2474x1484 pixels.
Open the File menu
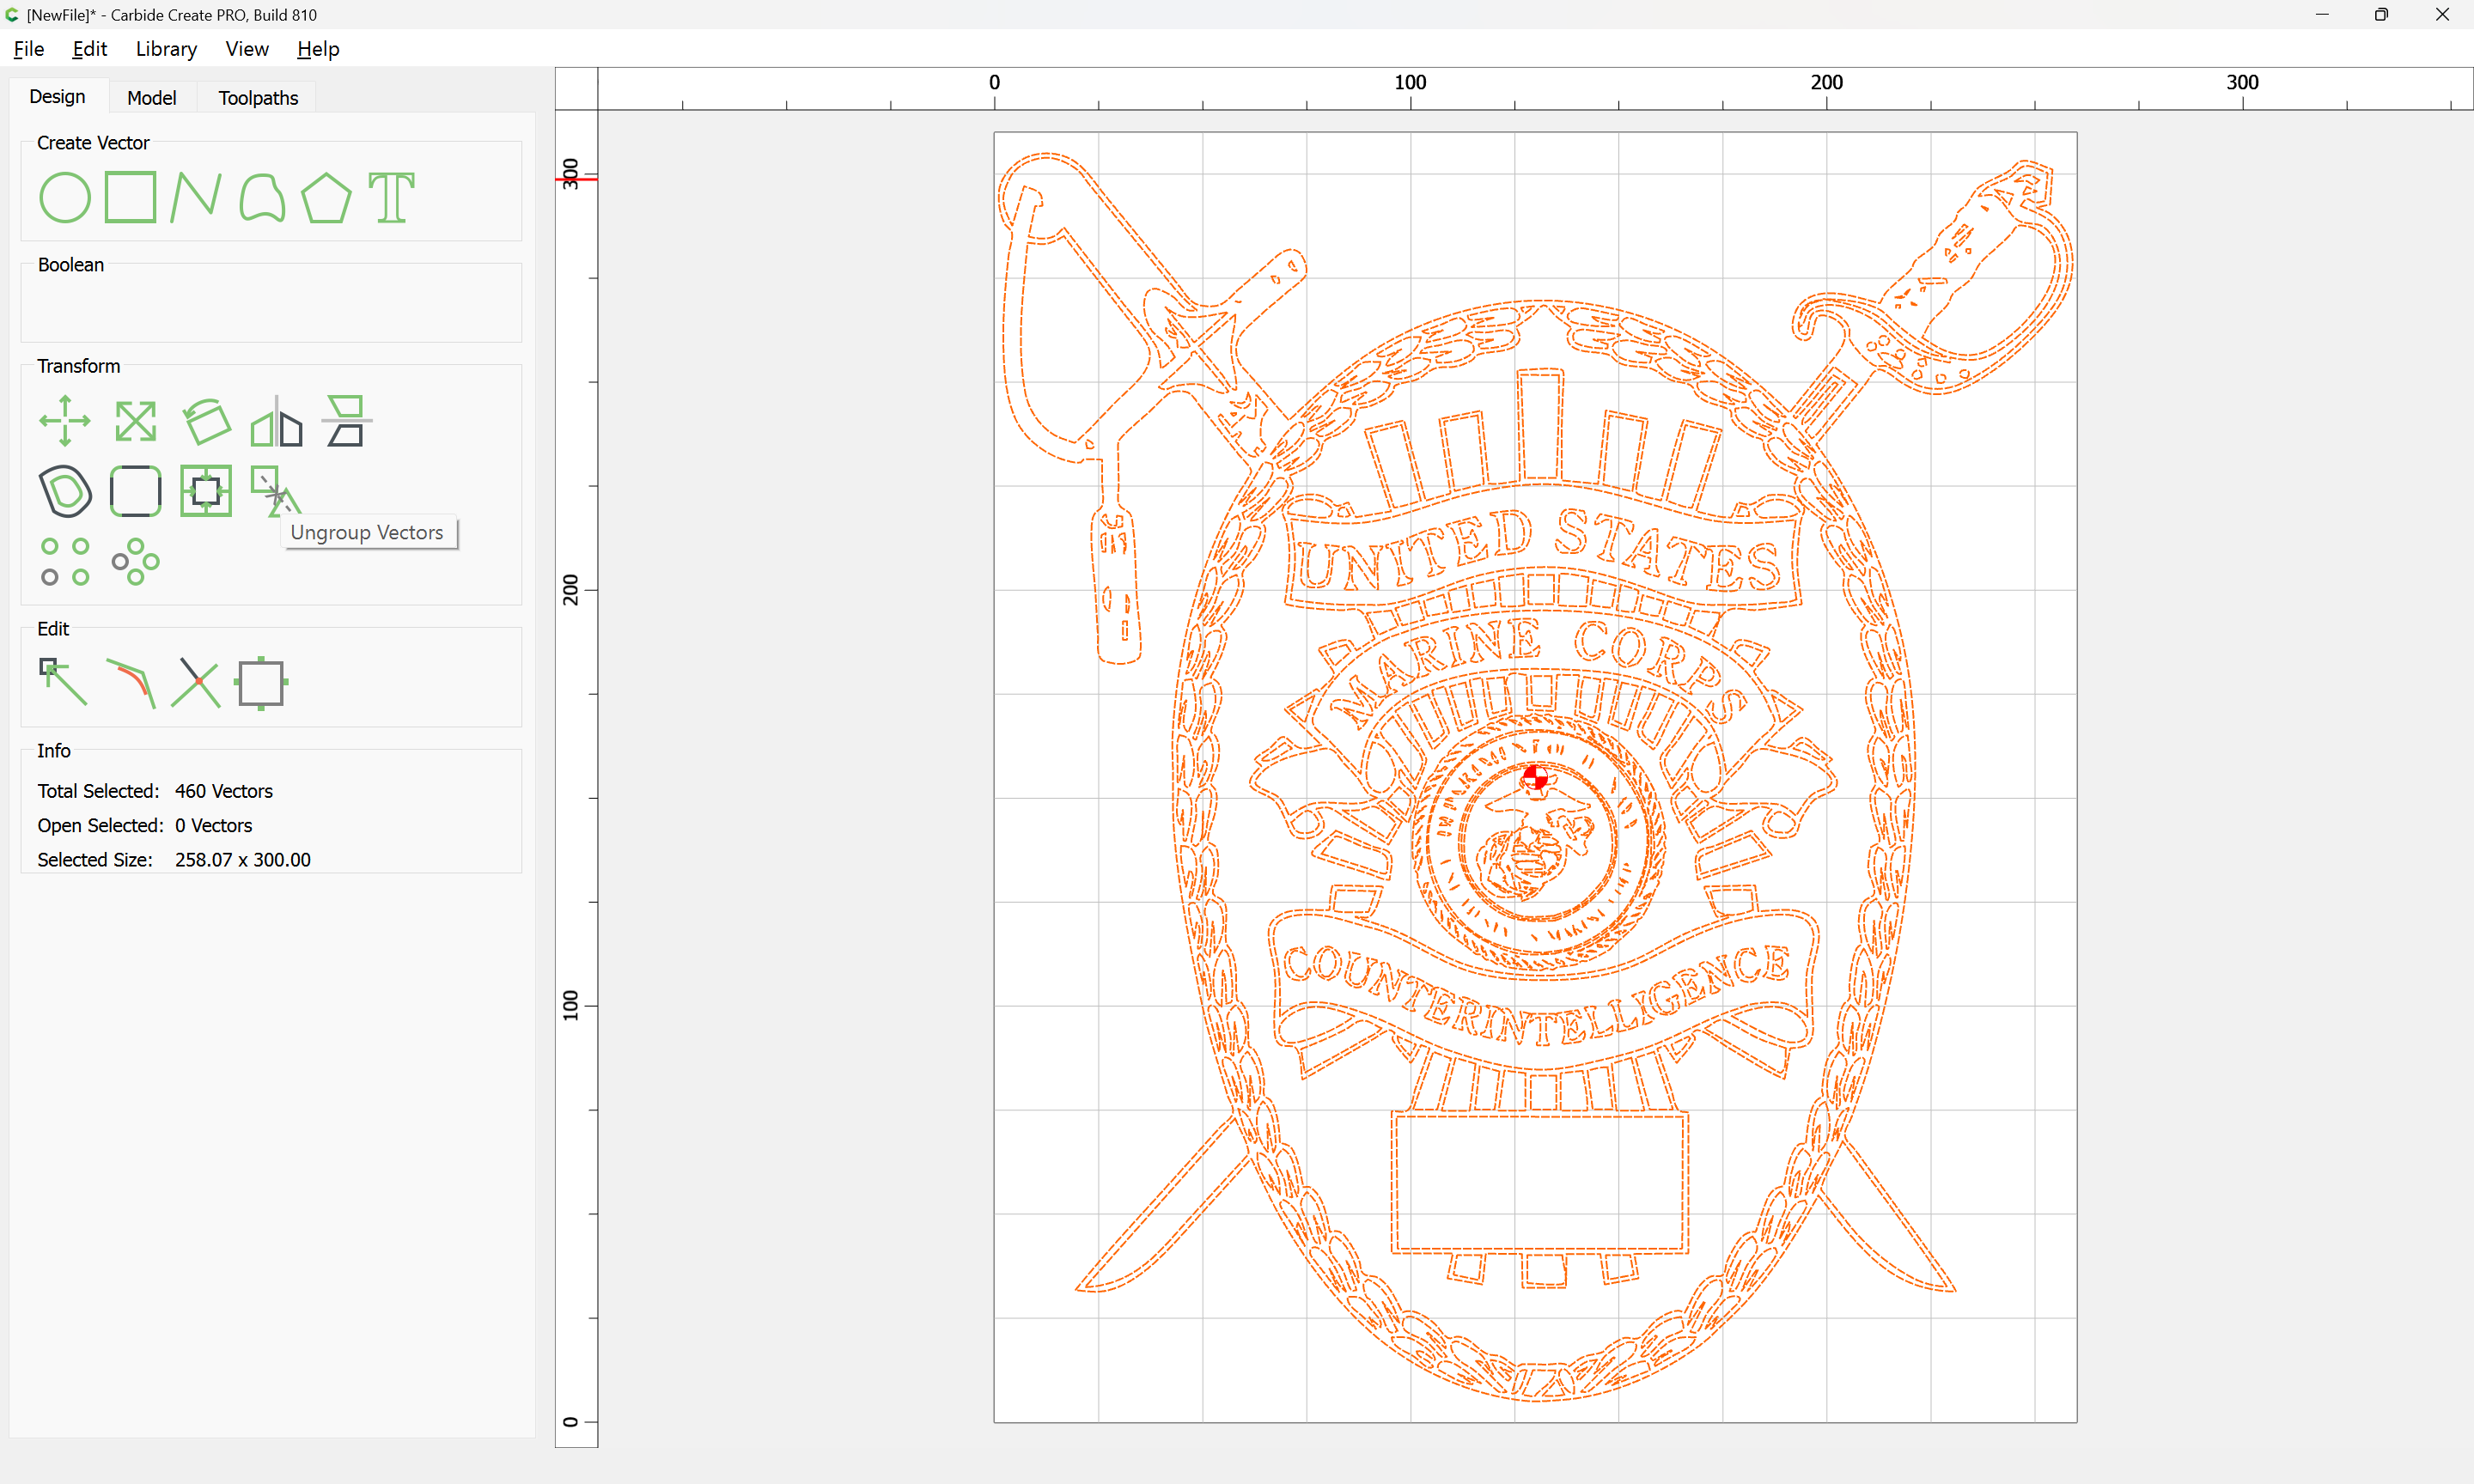point(29,48)
